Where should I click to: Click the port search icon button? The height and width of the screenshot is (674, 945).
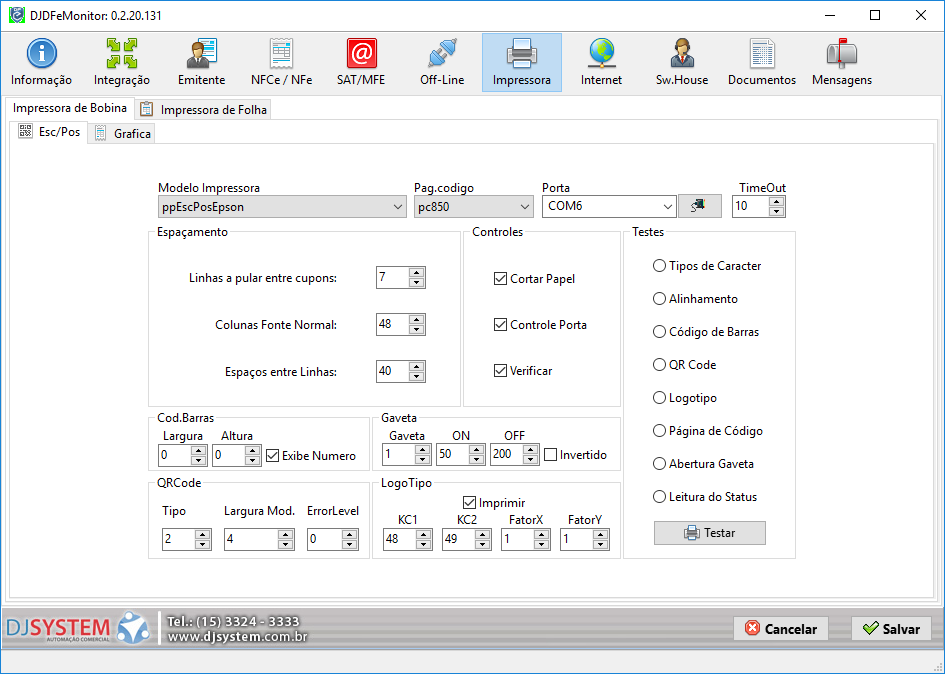[699, 206]
